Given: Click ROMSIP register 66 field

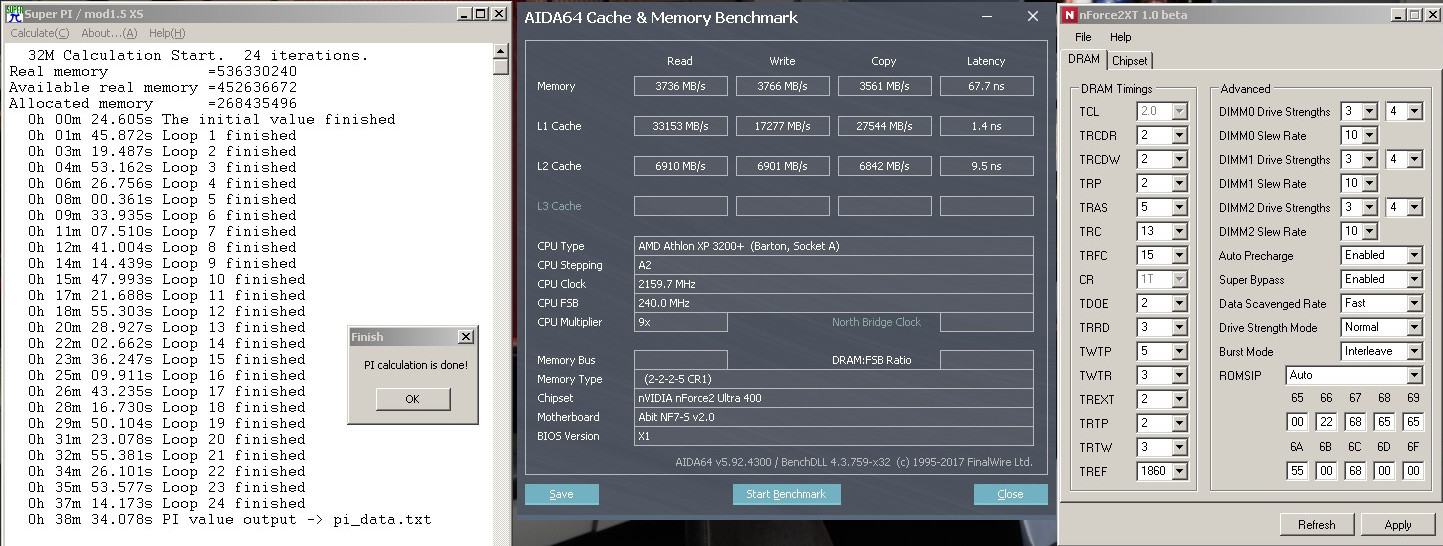Looking at the screenshot, I should (x=1326, y=422).
